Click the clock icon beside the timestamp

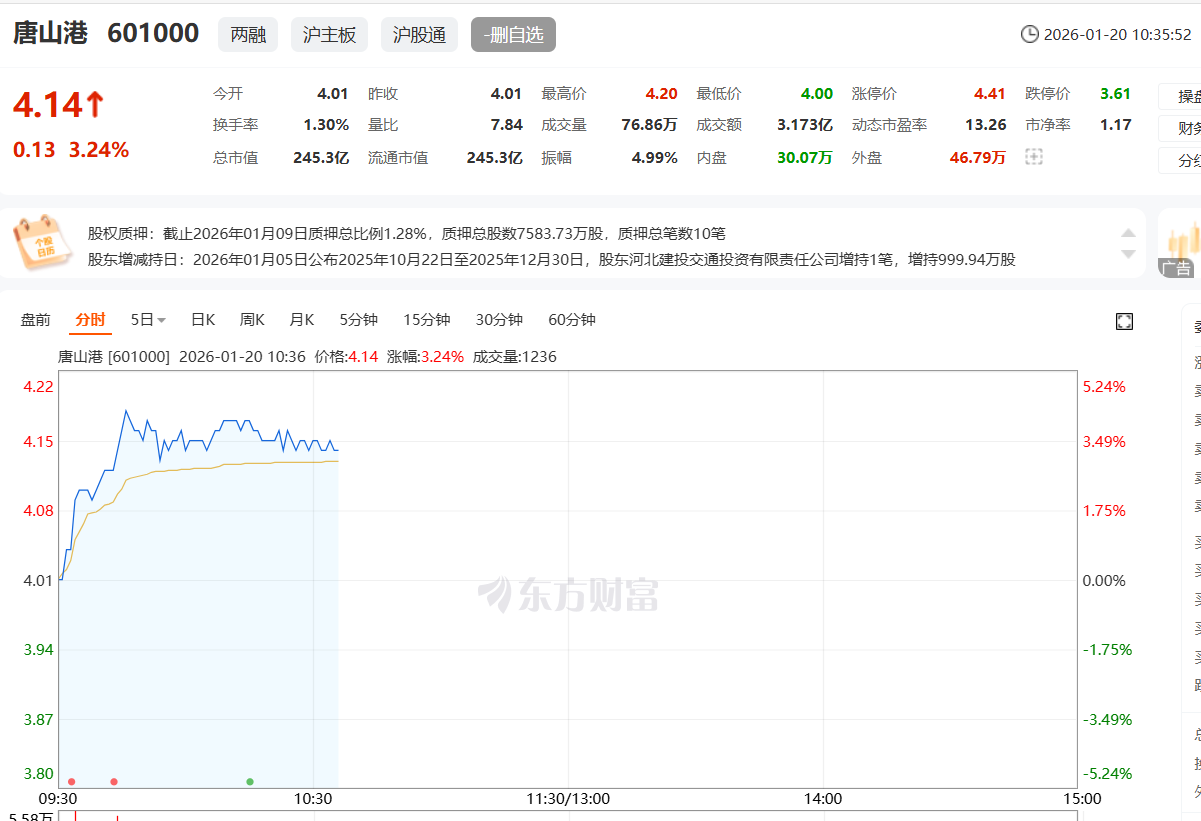click(x=1029, y=35)
